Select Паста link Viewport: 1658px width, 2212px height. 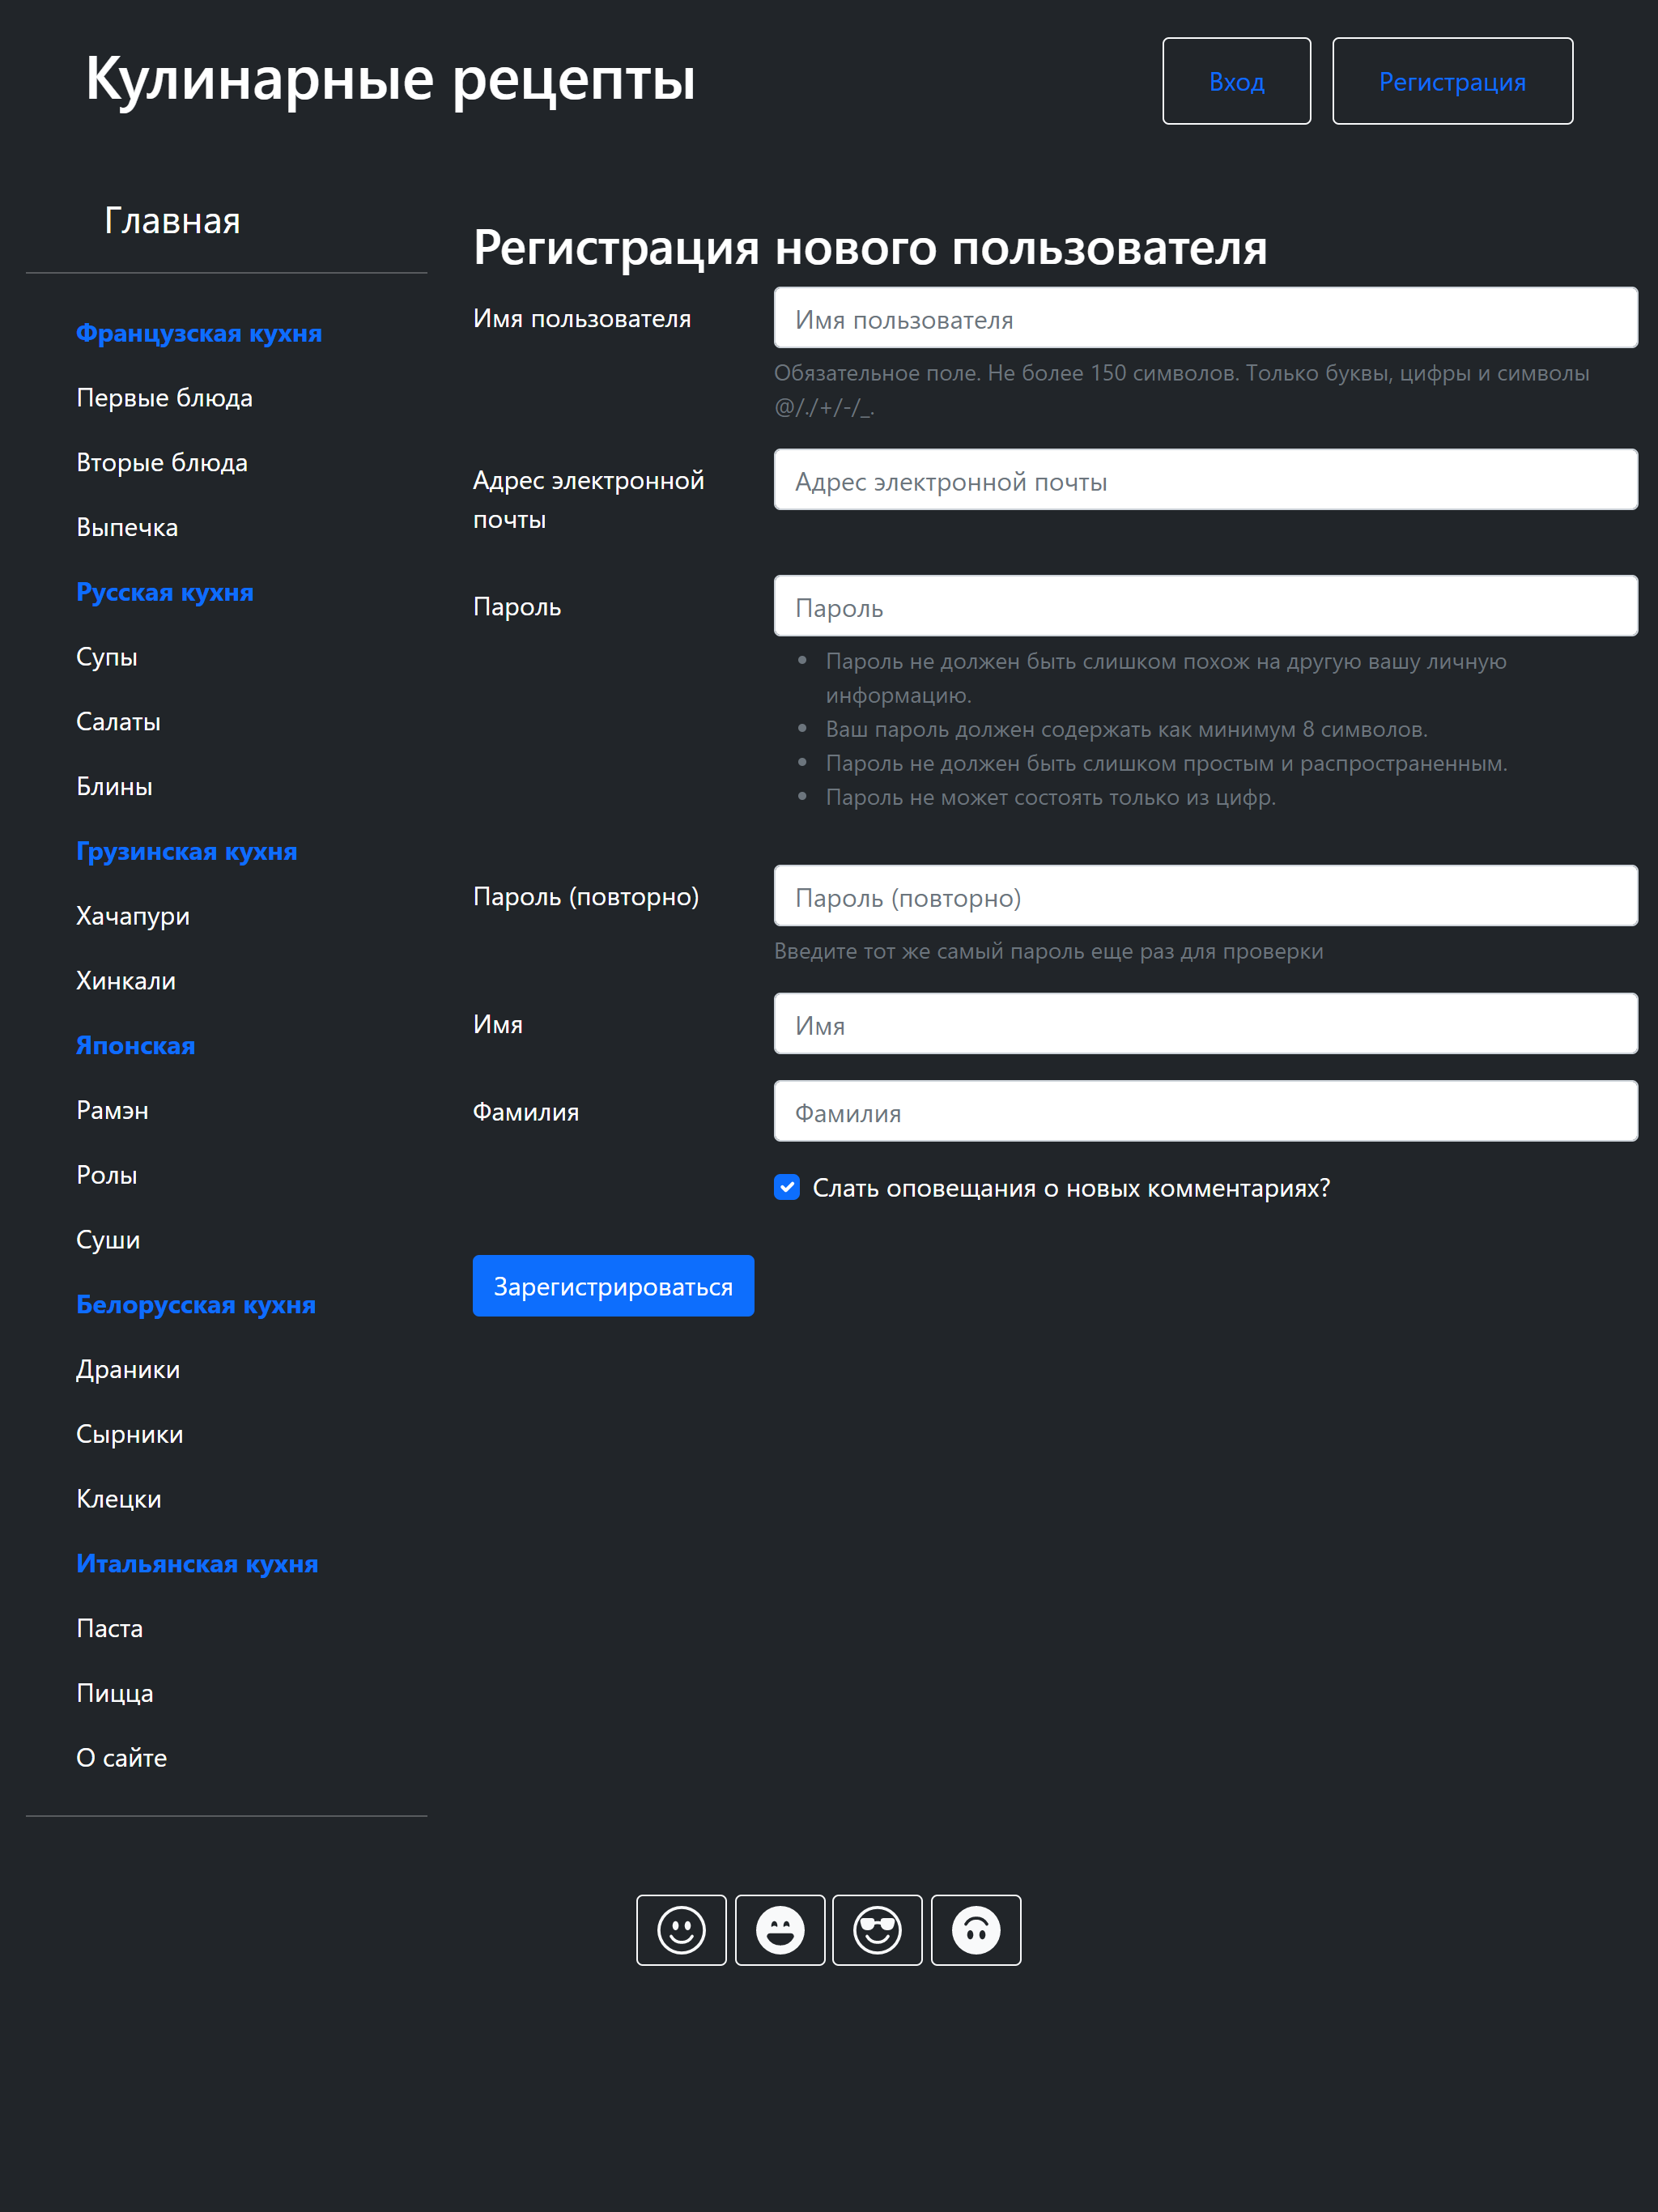[x=109, y=1628]
